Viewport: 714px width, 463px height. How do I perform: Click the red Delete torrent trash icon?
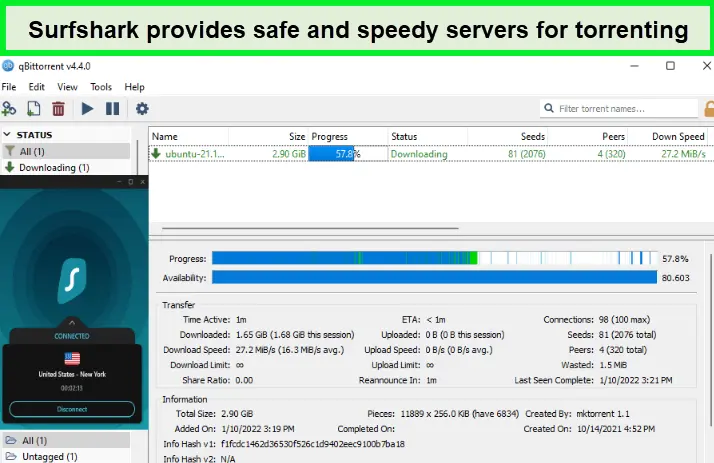(x=58, y=109)
